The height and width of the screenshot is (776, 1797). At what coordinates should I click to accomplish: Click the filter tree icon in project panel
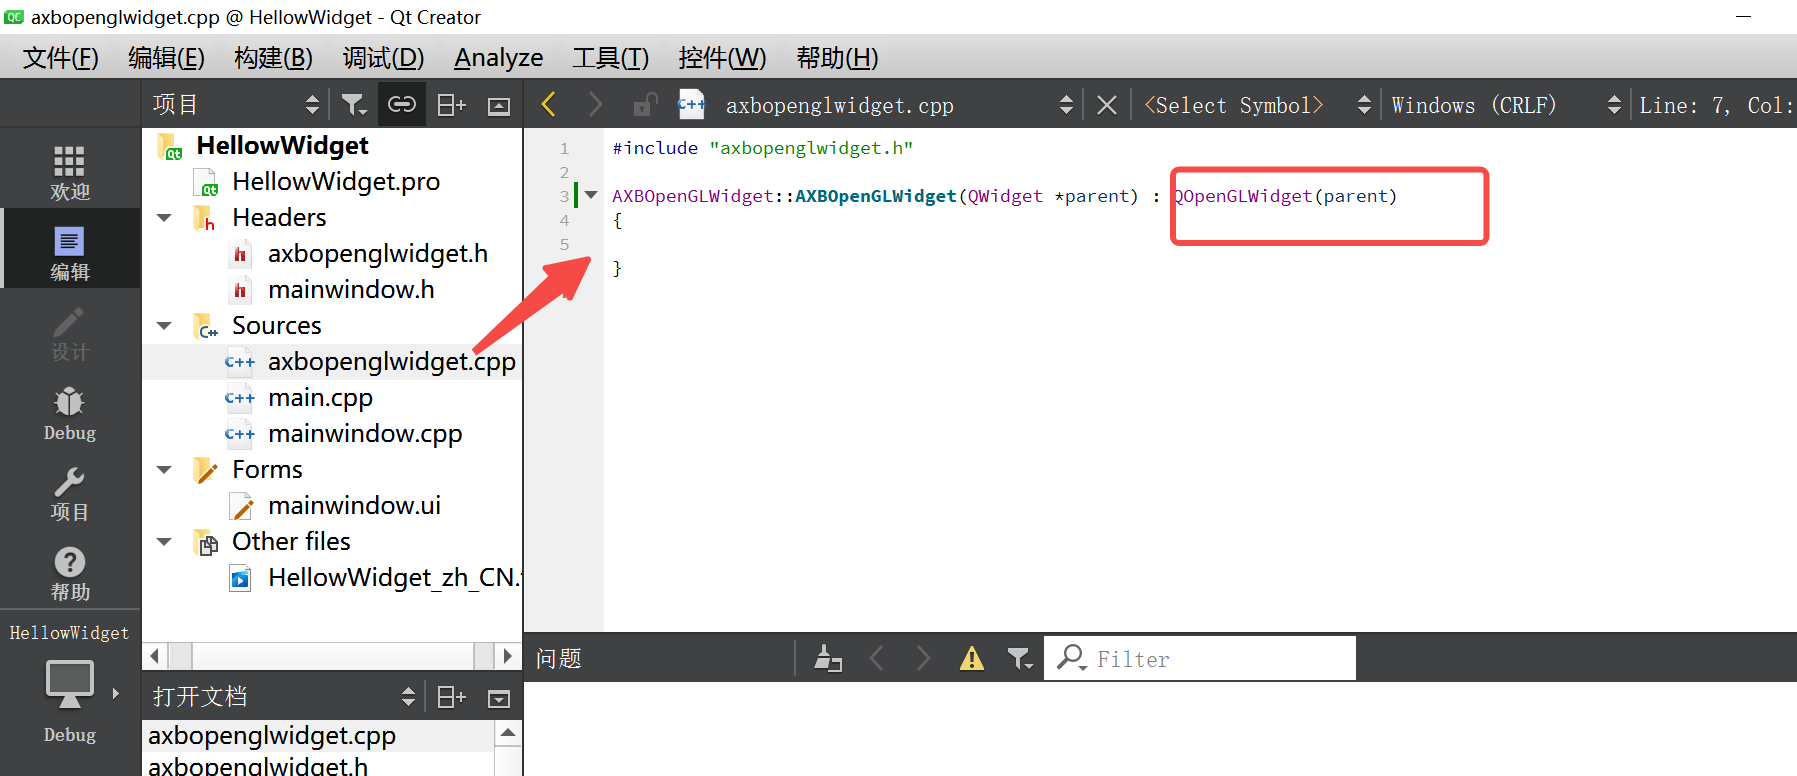click(x=354, y=105)
